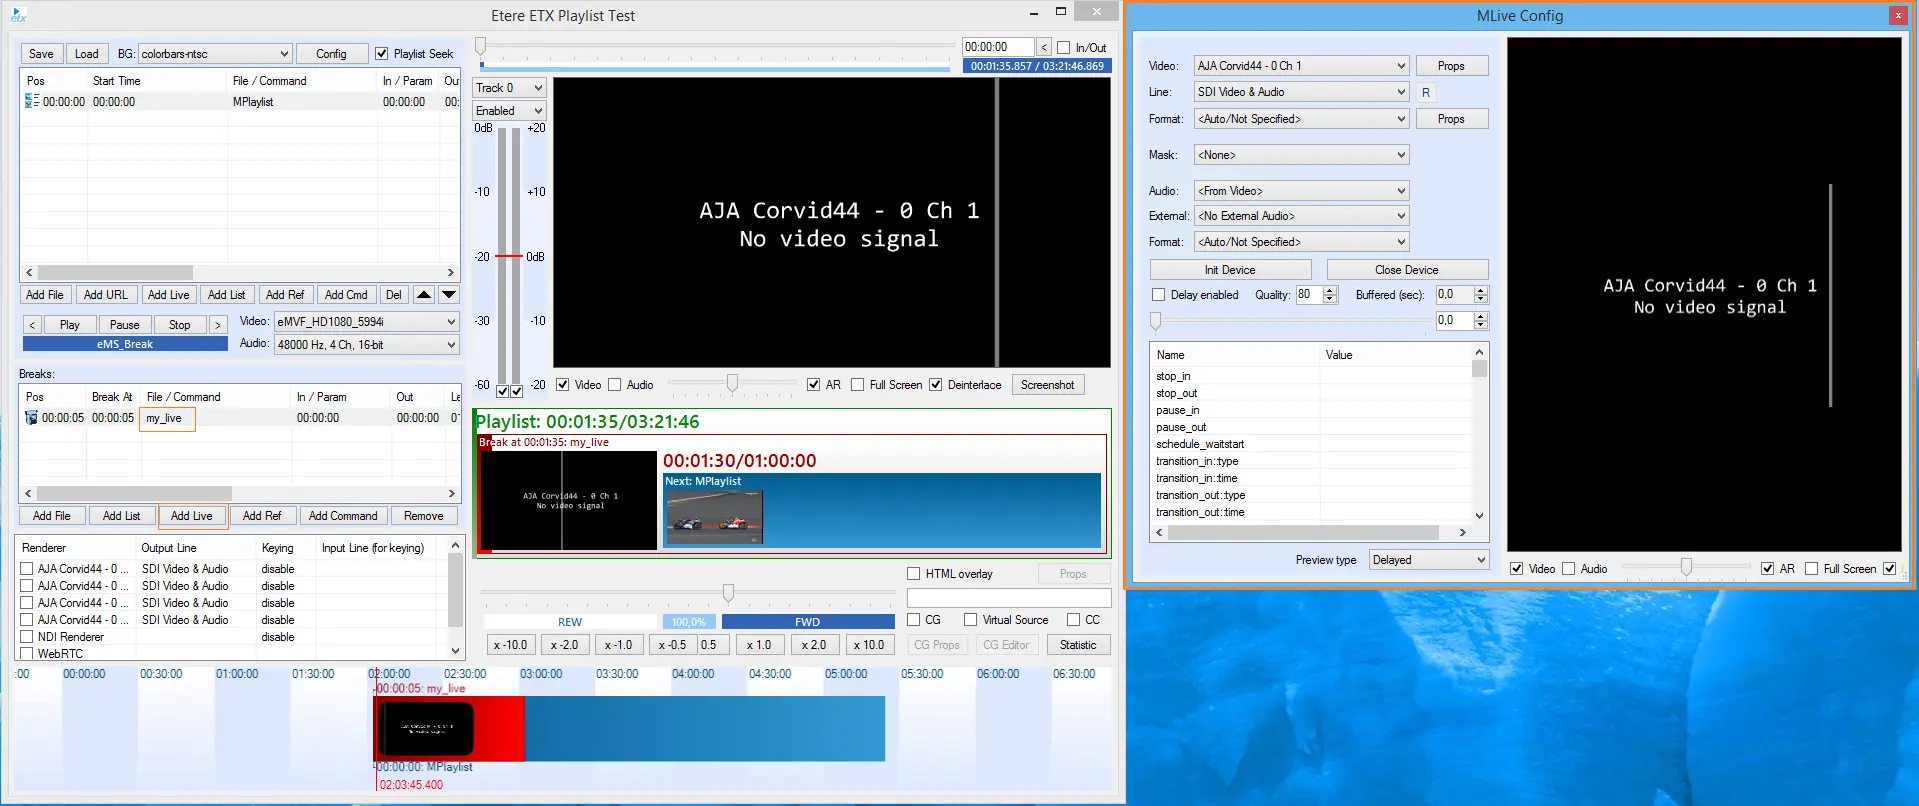Click the Next MPlaylist thumbnail preview
The height and width of the screenshot is (806, 1919).
tap(714, 516)
